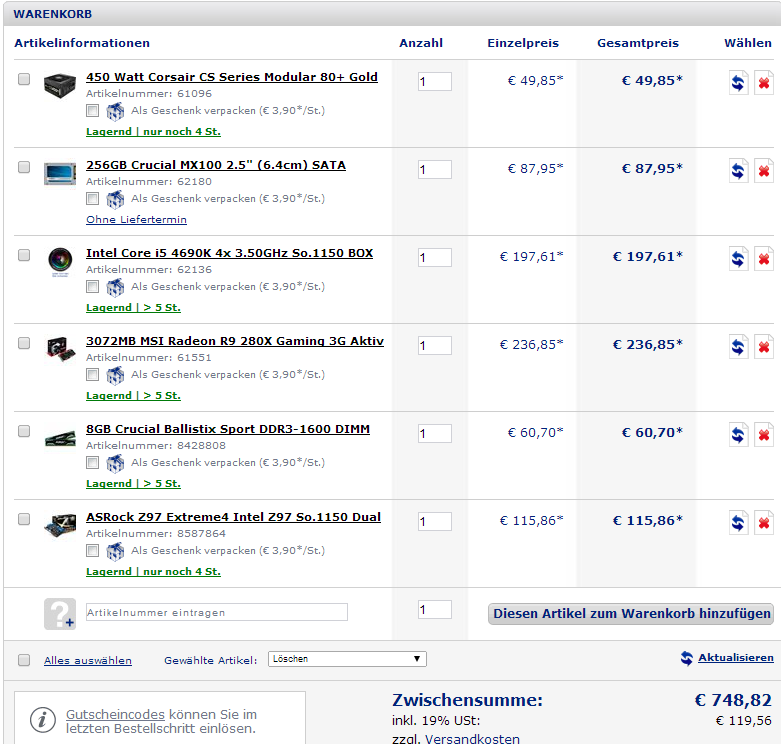The height and width of the screenshot is (744, 781).
Task: Open ASRock Z97 motherboard thumbnail
Action: pos(60,526)
